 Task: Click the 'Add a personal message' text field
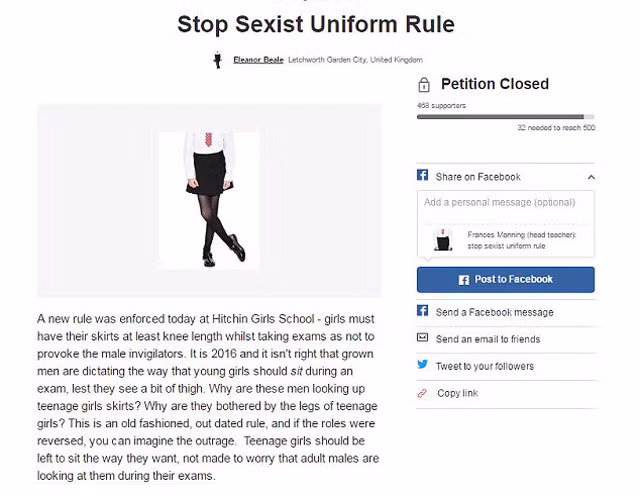[505, 203]
